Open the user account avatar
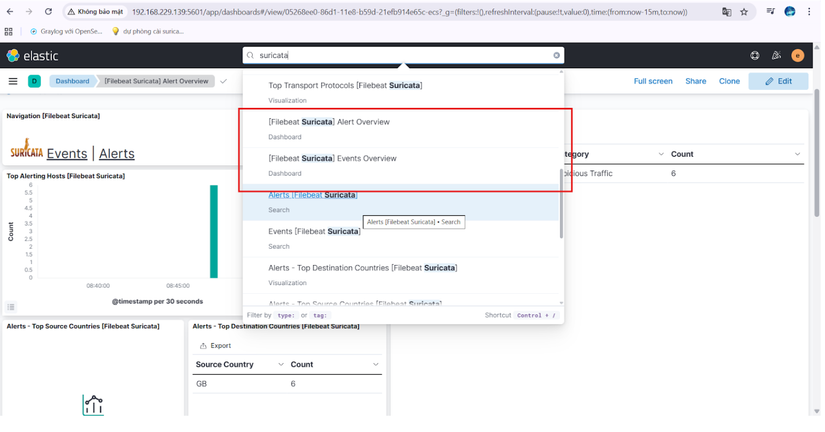The width and height of the screenshot is (825, 432). click(797, 56)
